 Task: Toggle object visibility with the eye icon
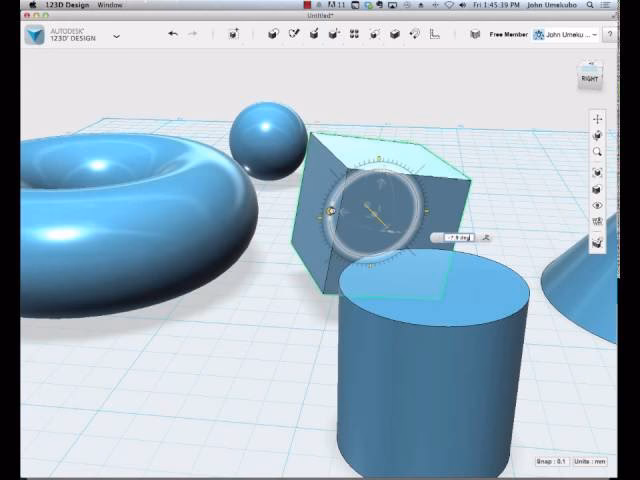(598, 205)
